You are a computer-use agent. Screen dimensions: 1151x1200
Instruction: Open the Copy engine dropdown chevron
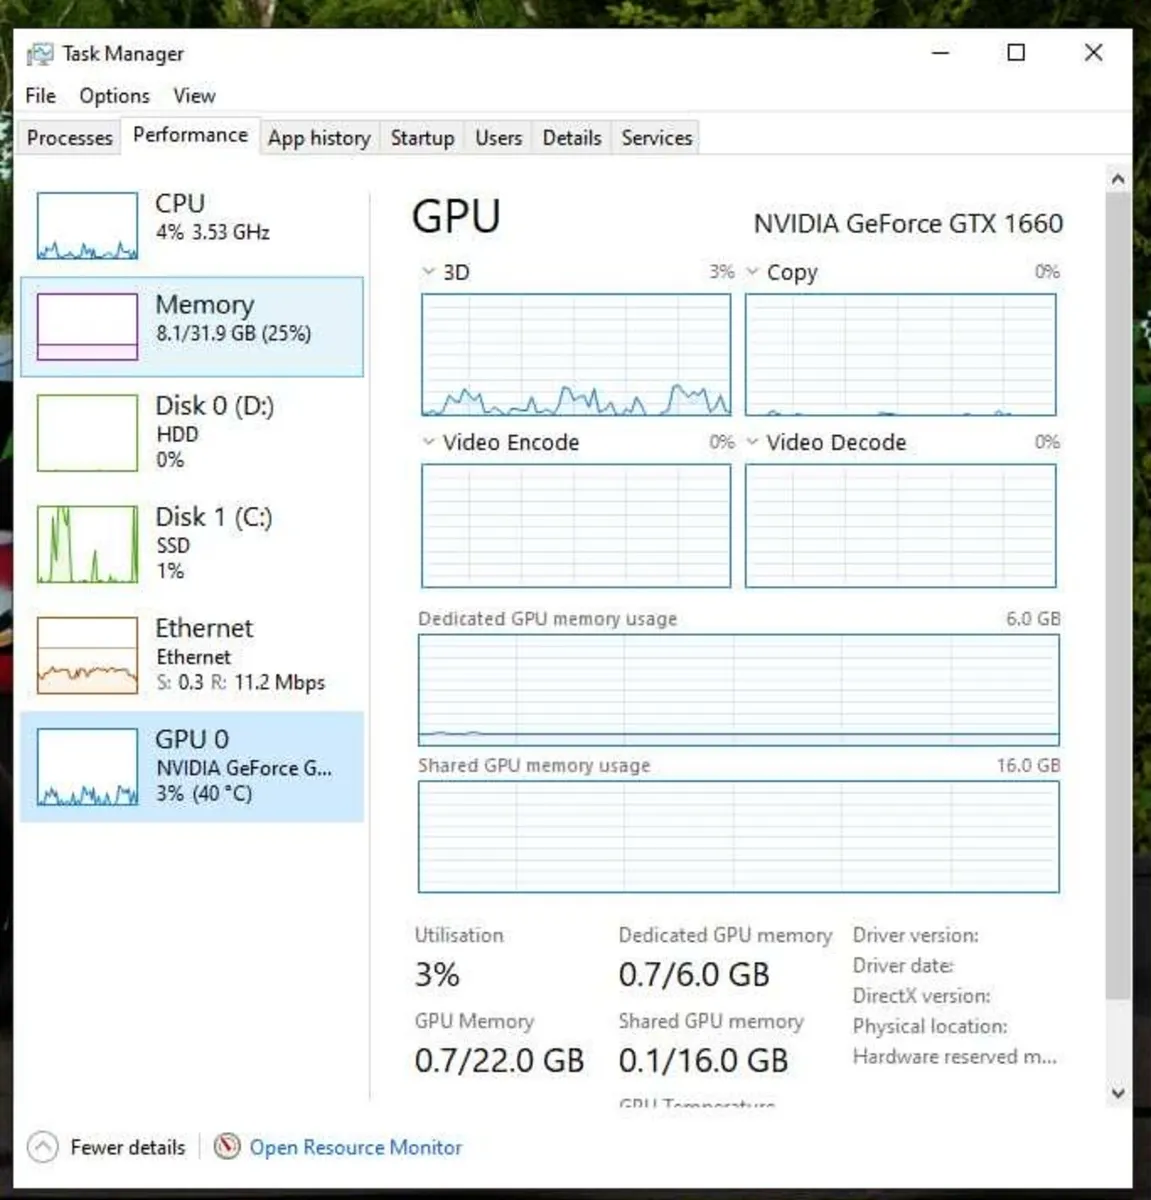[x=752, y=272]
